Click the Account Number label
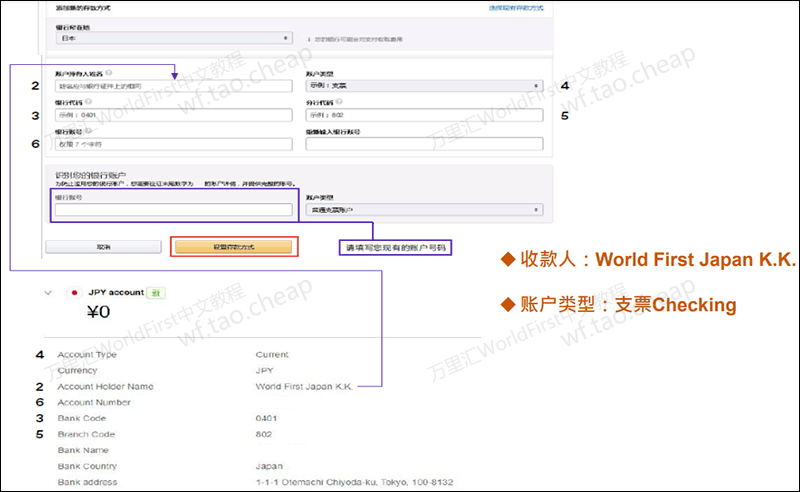 pyautogui.click(x=94, y=402)
